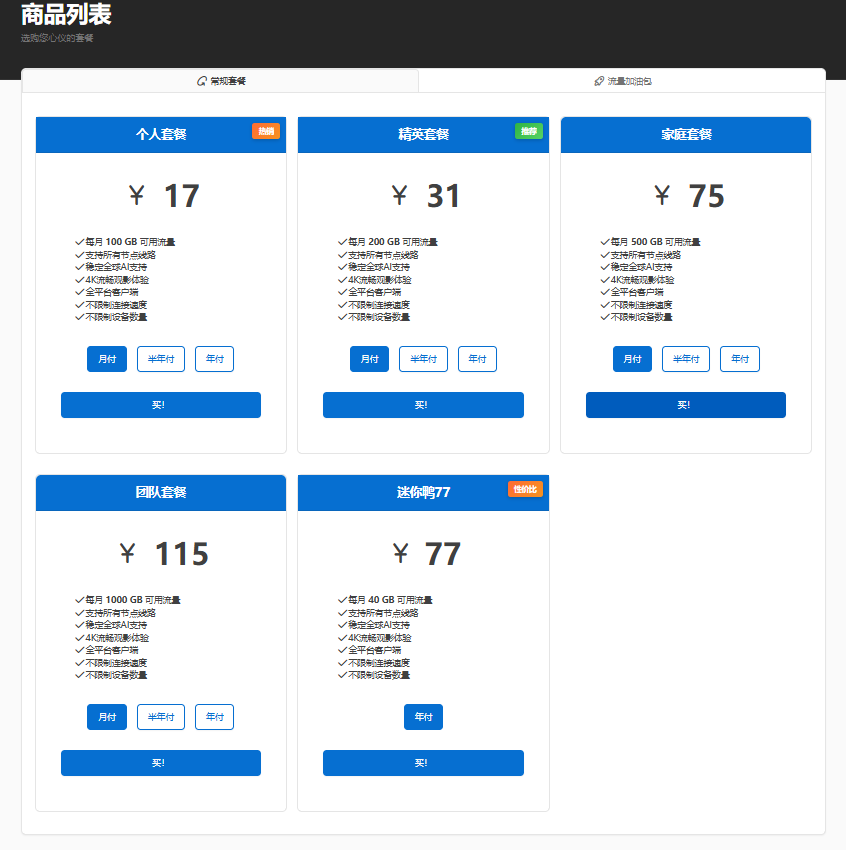Click the 精英套餐 card title
Viewport: 846px width, 850px height.
click(x=423, y=134)
